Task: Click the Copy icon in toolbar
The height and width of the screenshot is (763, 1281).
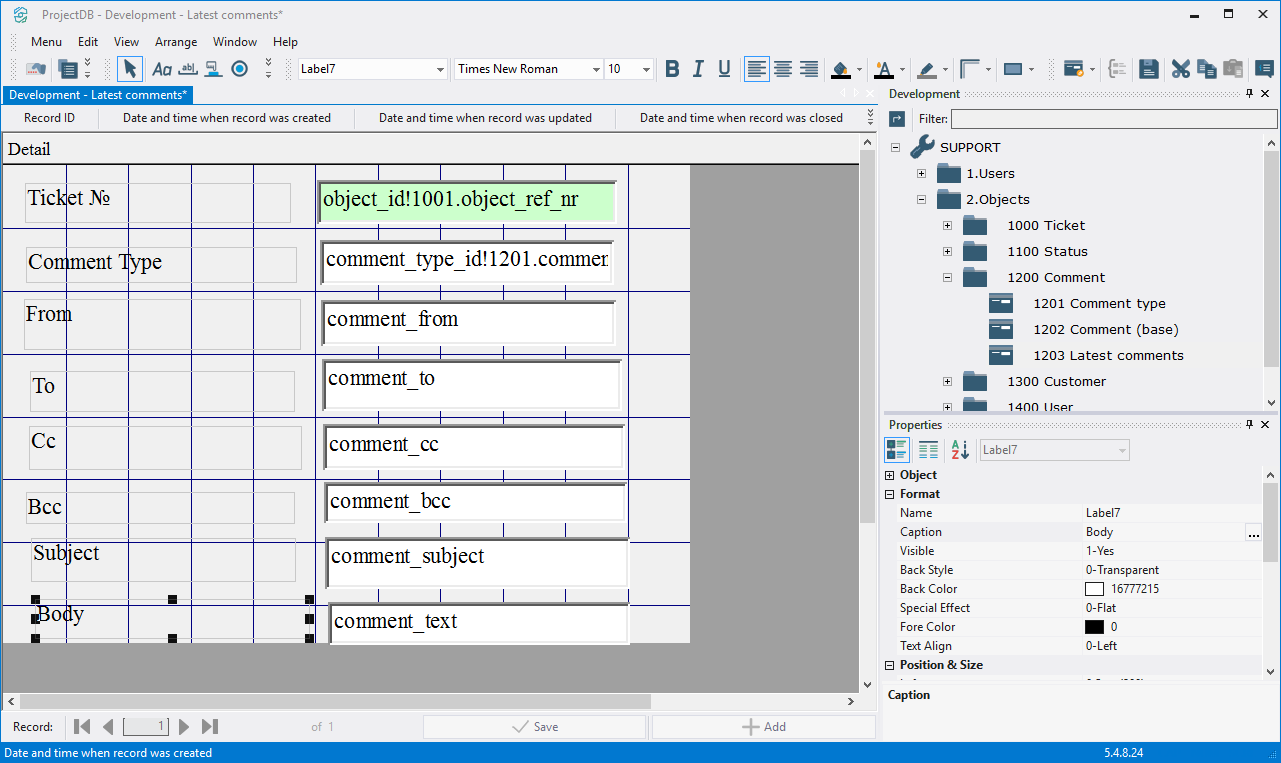Action: 1207,69
